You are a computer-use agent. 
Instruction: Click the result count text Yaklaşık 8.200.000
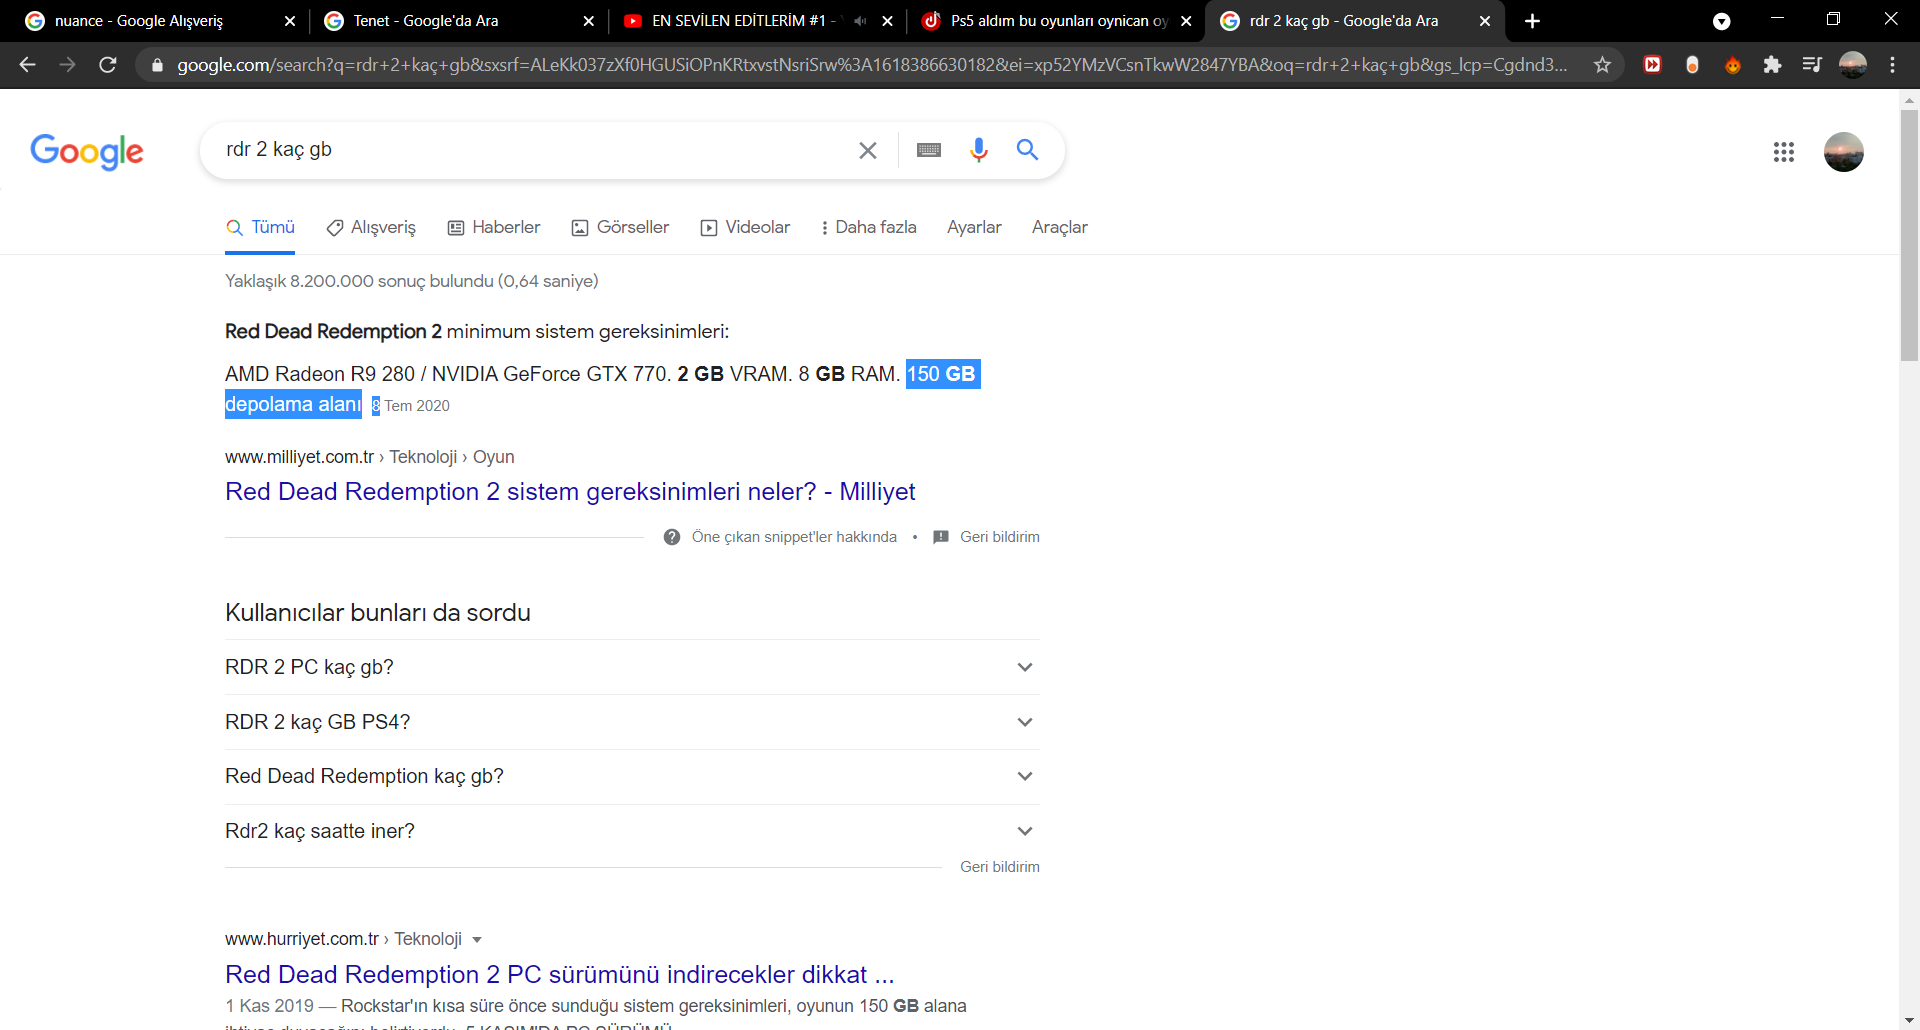pyautogui.click(x=411, y=281)
